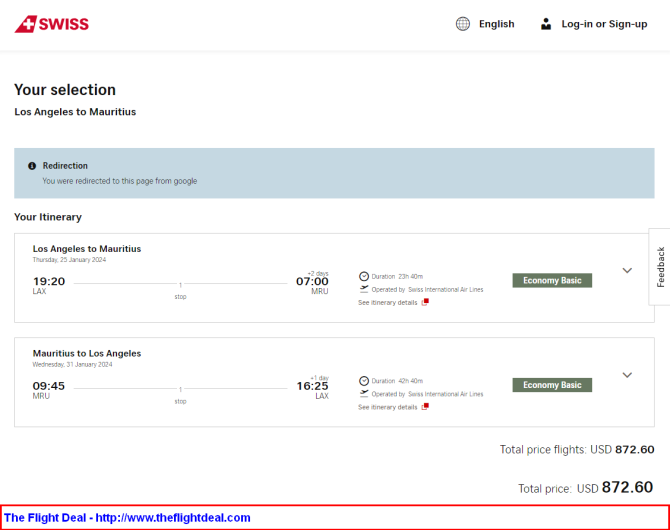This screenshot has width=670, height=530.
Task: Click the SWISS airline logo
Action: 52,24
